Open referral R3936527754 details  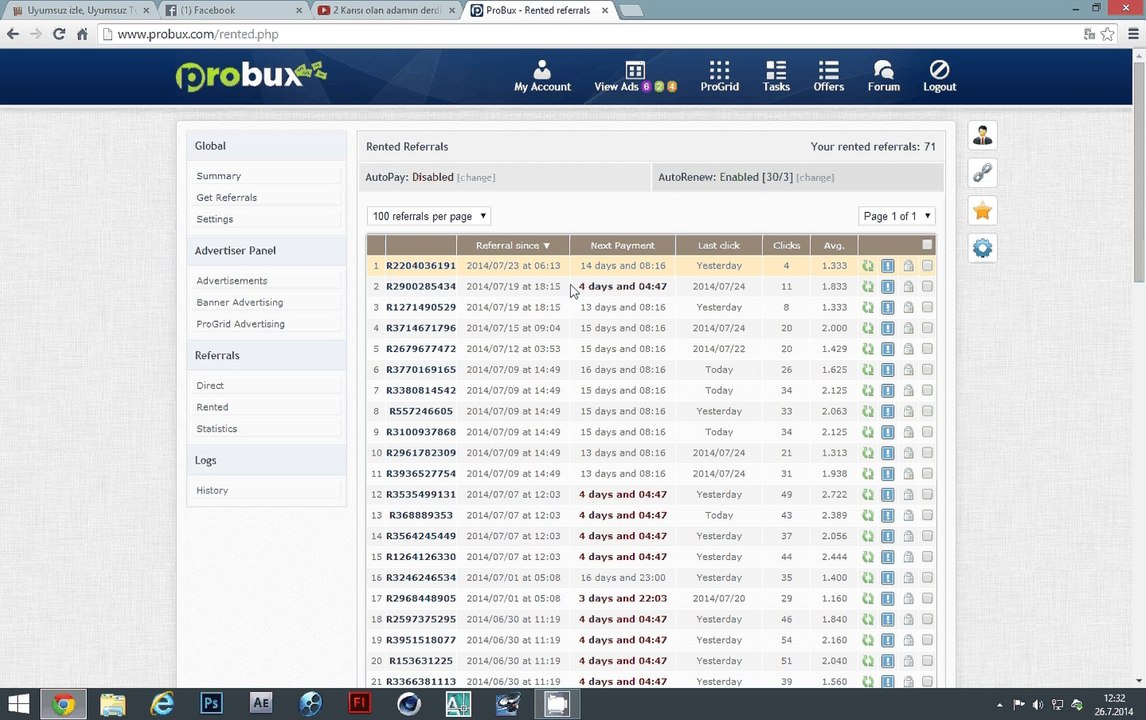(421, 474)
